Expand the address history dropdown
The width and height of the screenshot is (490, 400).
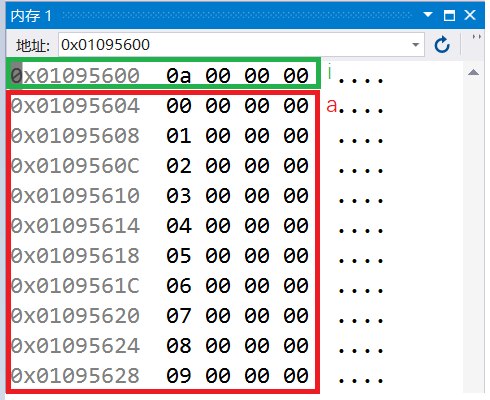tap(415, 45)
